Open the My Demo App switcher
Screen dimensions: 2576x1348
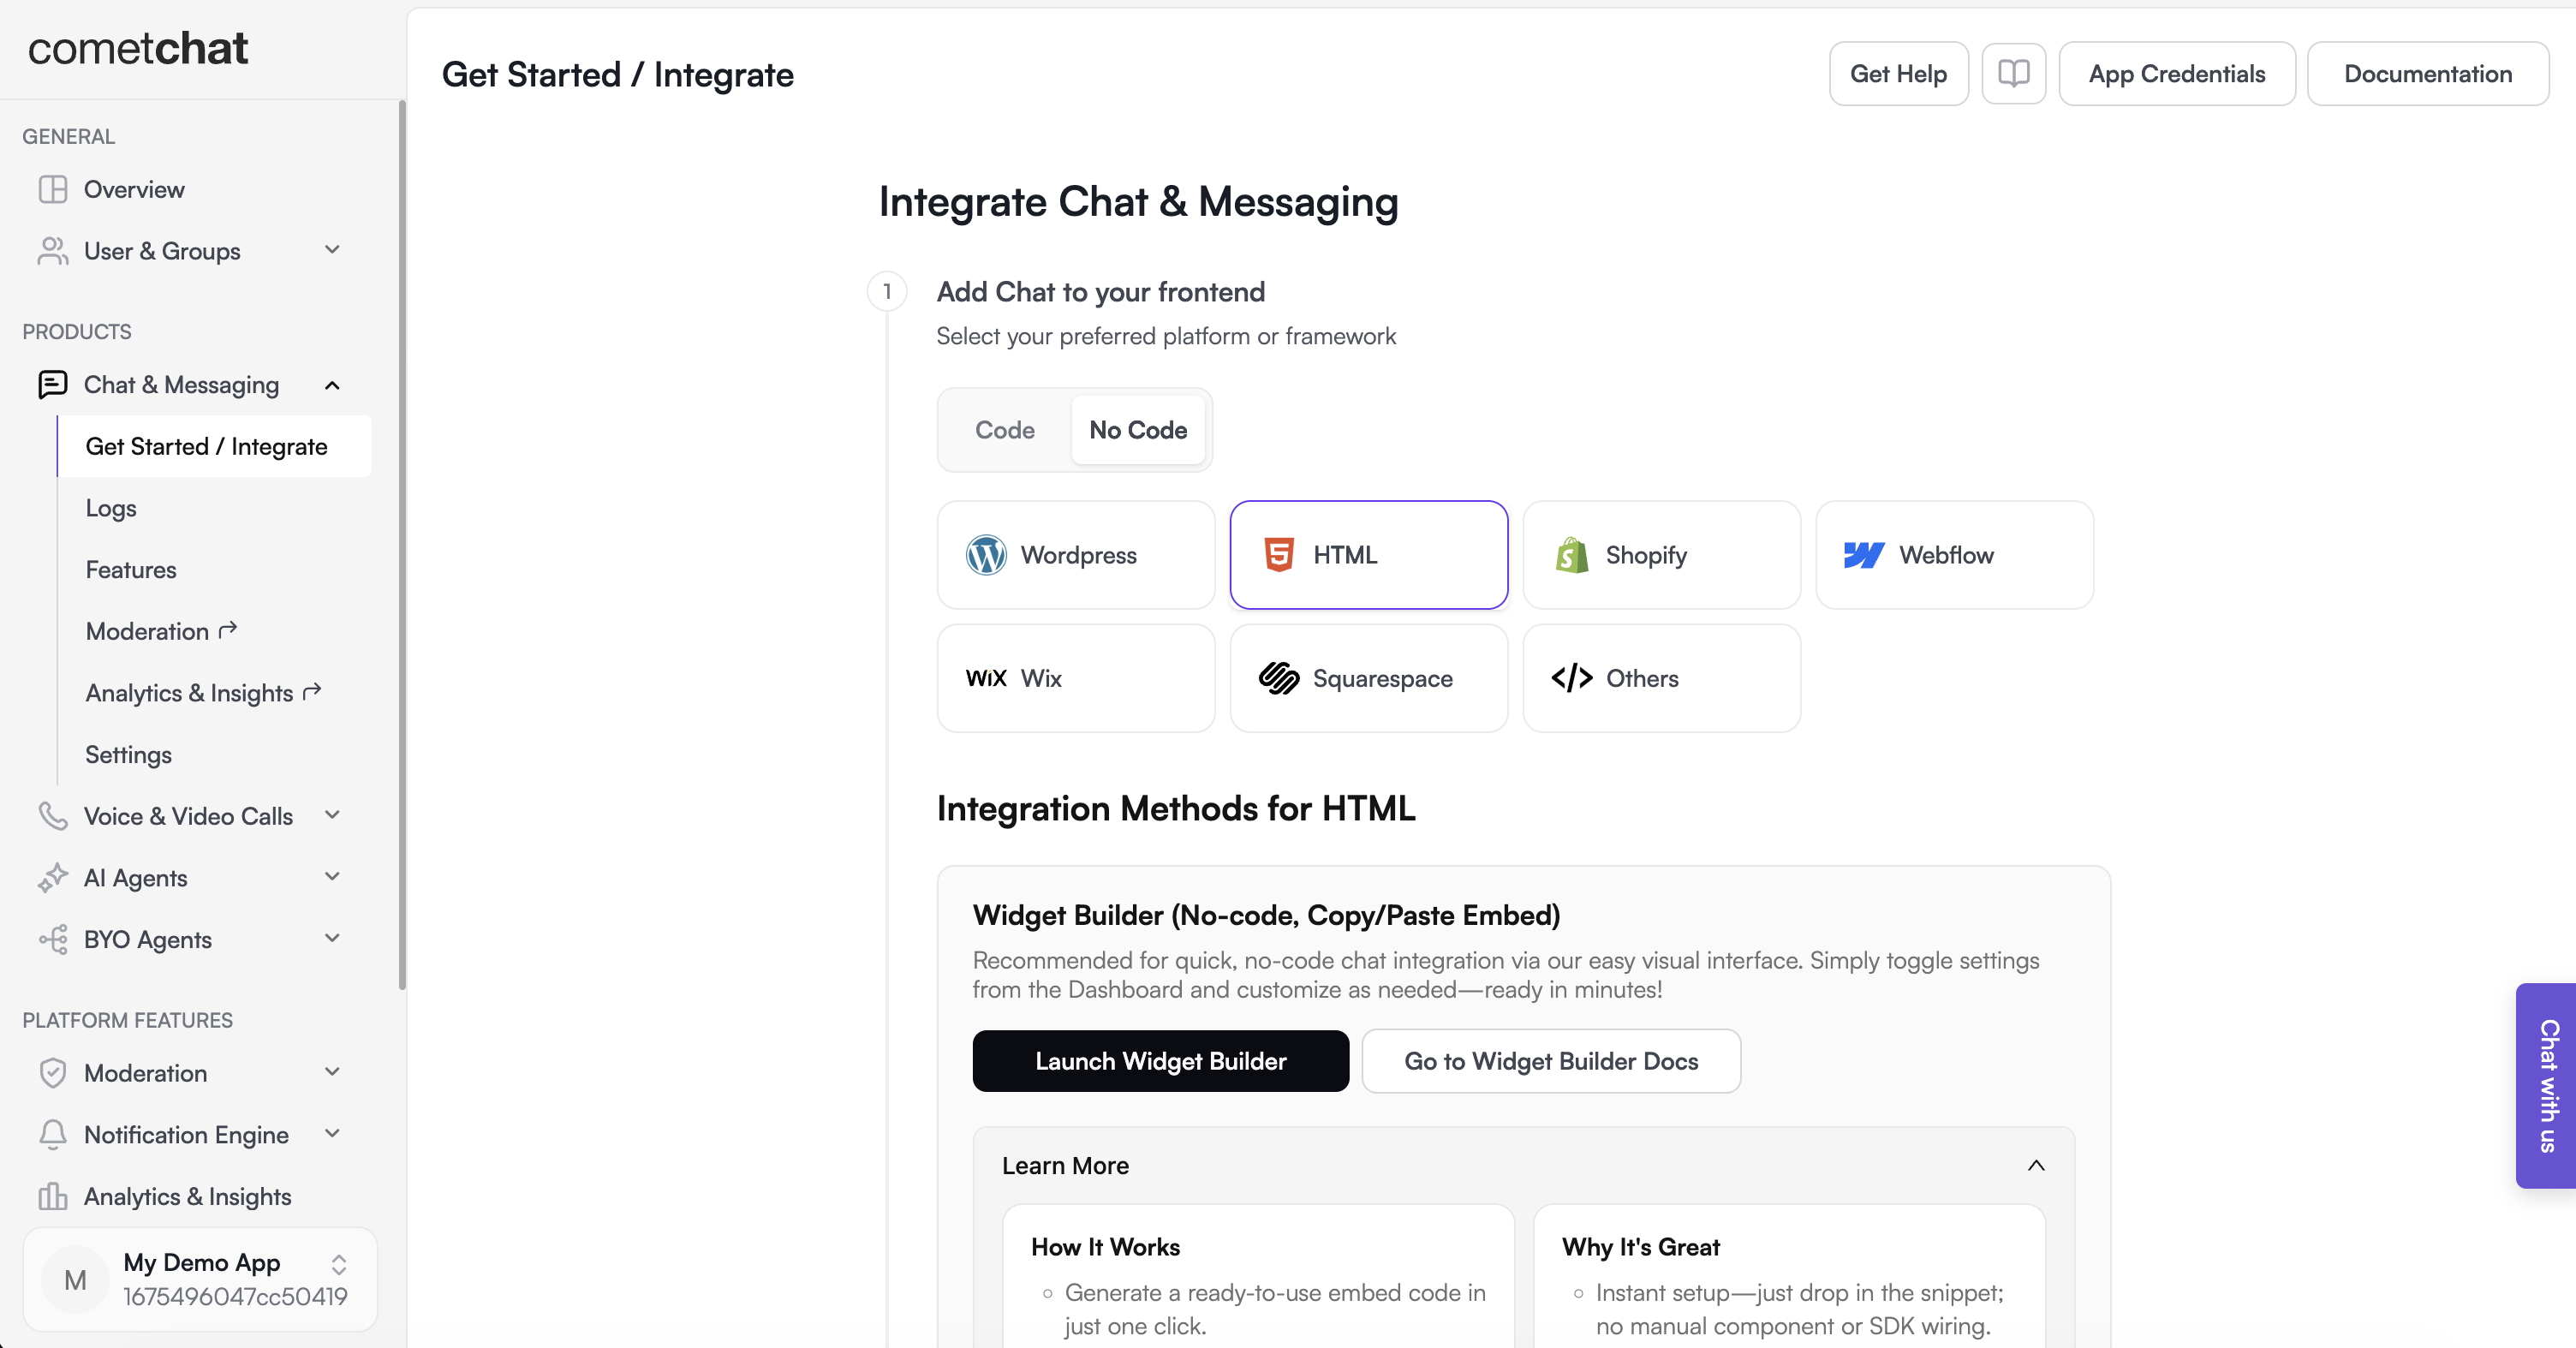point(200,1279)
